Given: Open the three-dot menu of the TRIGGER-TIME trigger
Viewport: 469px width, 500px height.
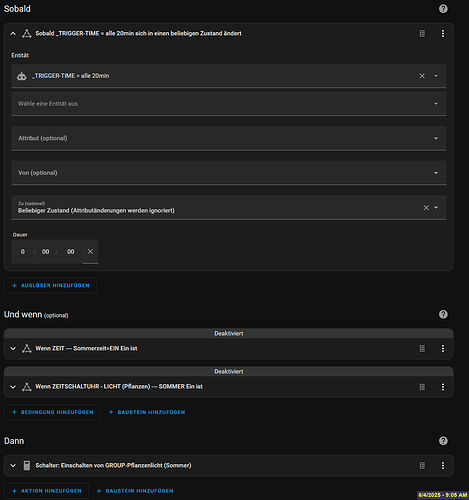Looking at the screenshot, I should pyautogui.click(x=443, y=33).
